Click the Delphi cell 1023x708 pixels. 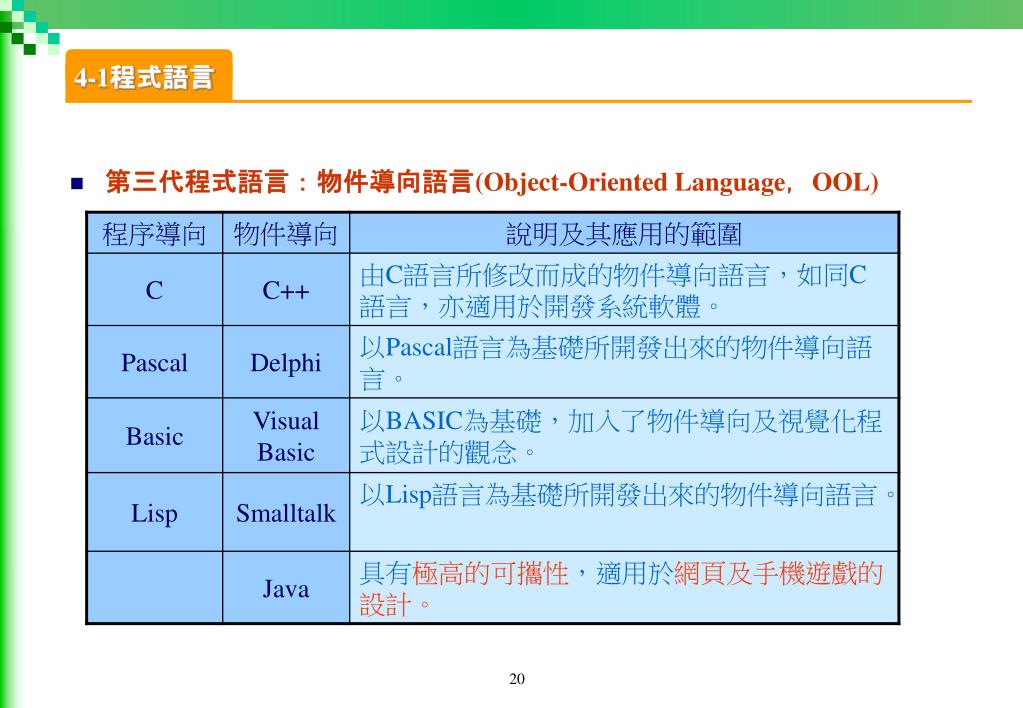285,362
